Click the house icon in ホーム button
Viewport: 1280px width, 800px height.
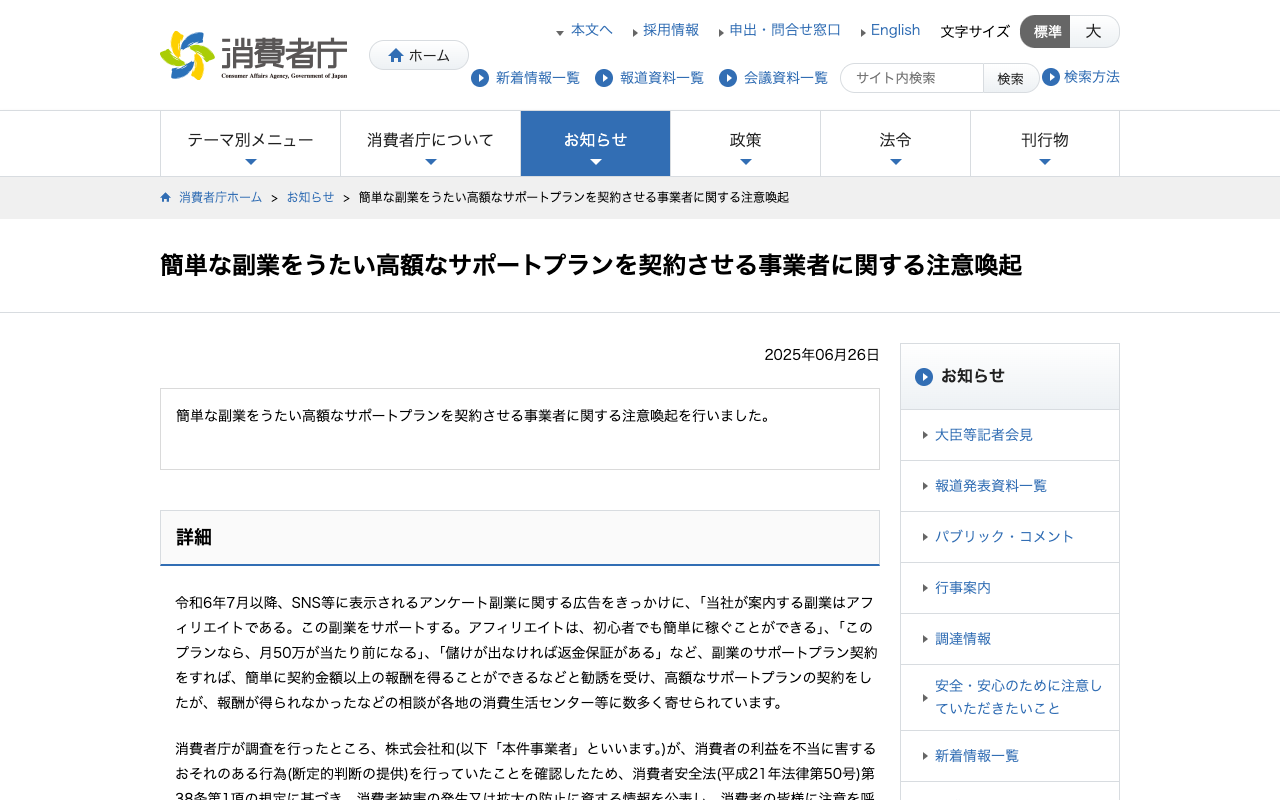pyautogui.click(x=396, y=55)
